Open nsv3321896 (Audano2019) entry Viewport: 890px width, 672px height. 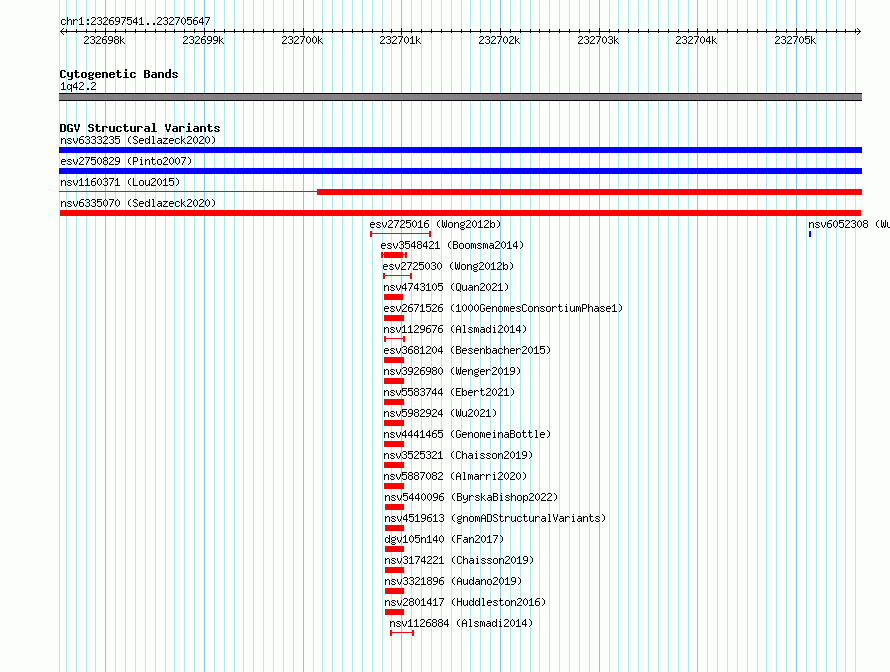click(x=453, y=581)
